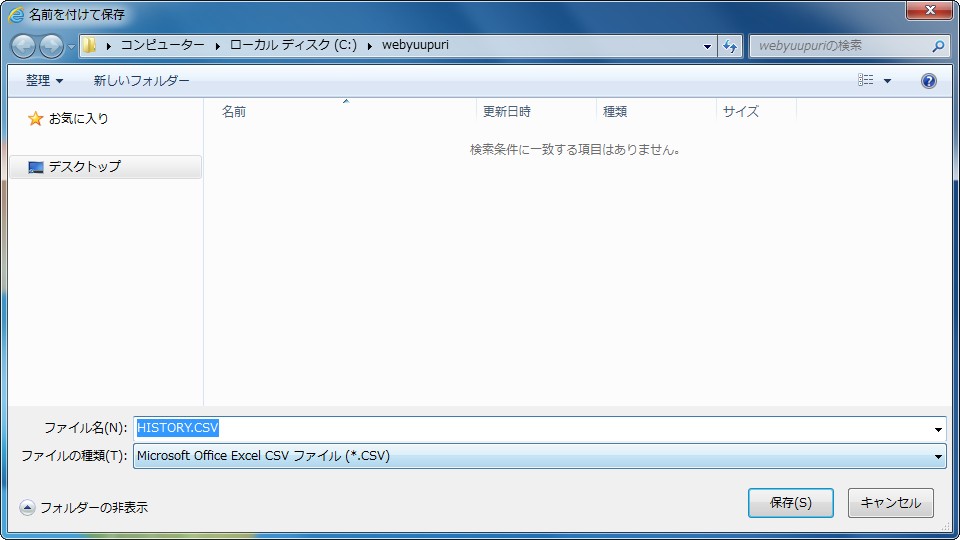The width and height of the screenshot is (960, 540).
Task: Select the お気に入り star item
Action: (68, 118)
